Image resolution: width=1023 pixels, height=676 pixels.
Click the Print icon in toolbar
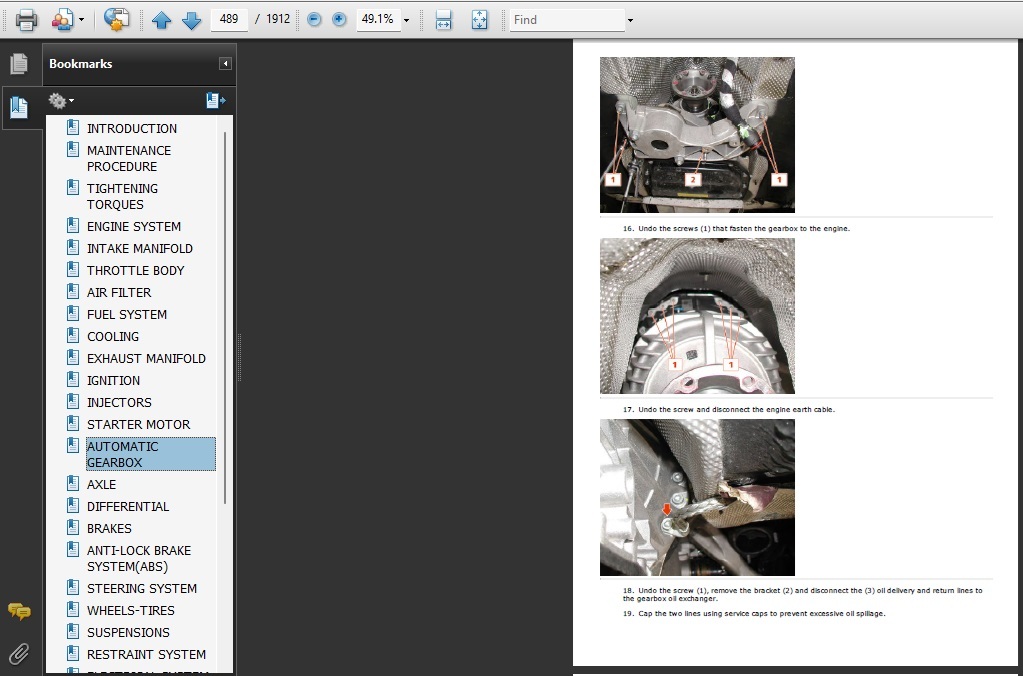click(x=26, y=19)
